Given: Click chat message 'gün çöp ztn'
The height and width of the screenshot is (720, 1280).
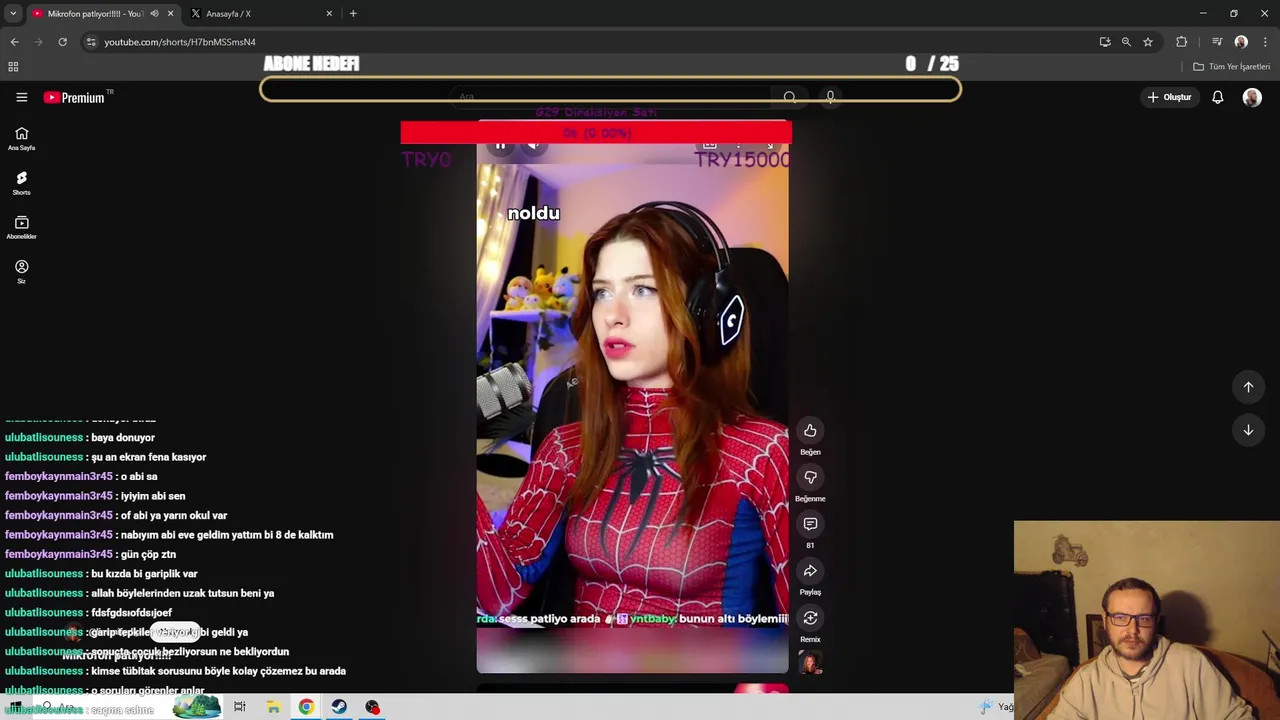Looking at the screenshot, I should 148,555.
